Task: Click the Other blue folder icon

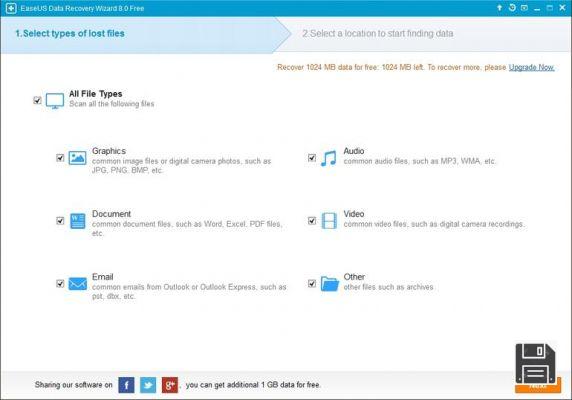Action: click(x=329, y=284)
